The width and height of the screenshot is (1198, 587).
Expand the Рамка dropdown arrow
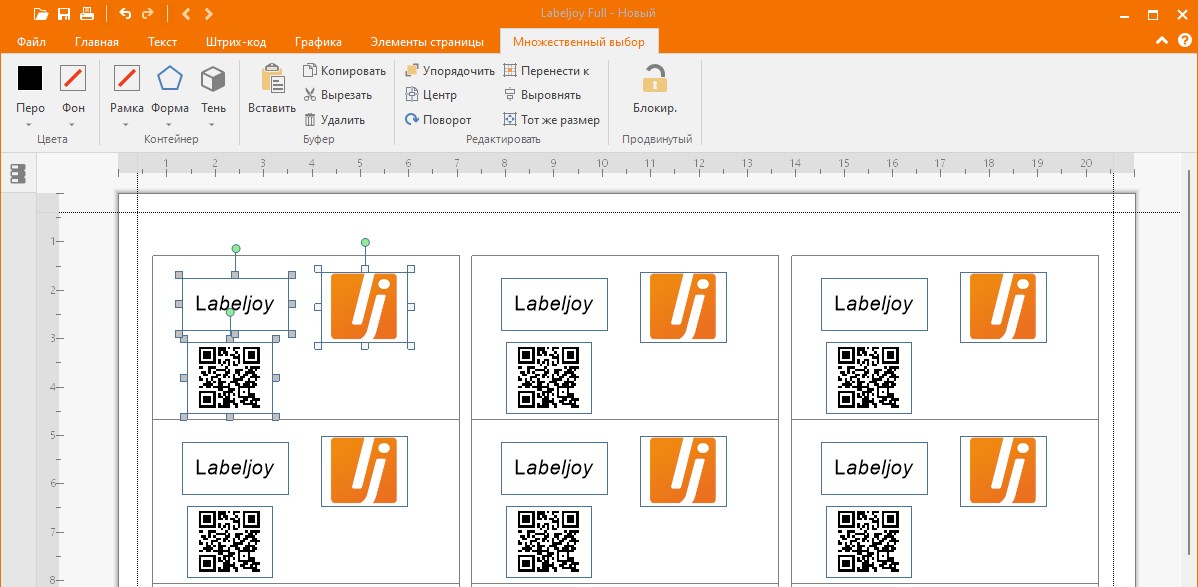pos(126,125)
